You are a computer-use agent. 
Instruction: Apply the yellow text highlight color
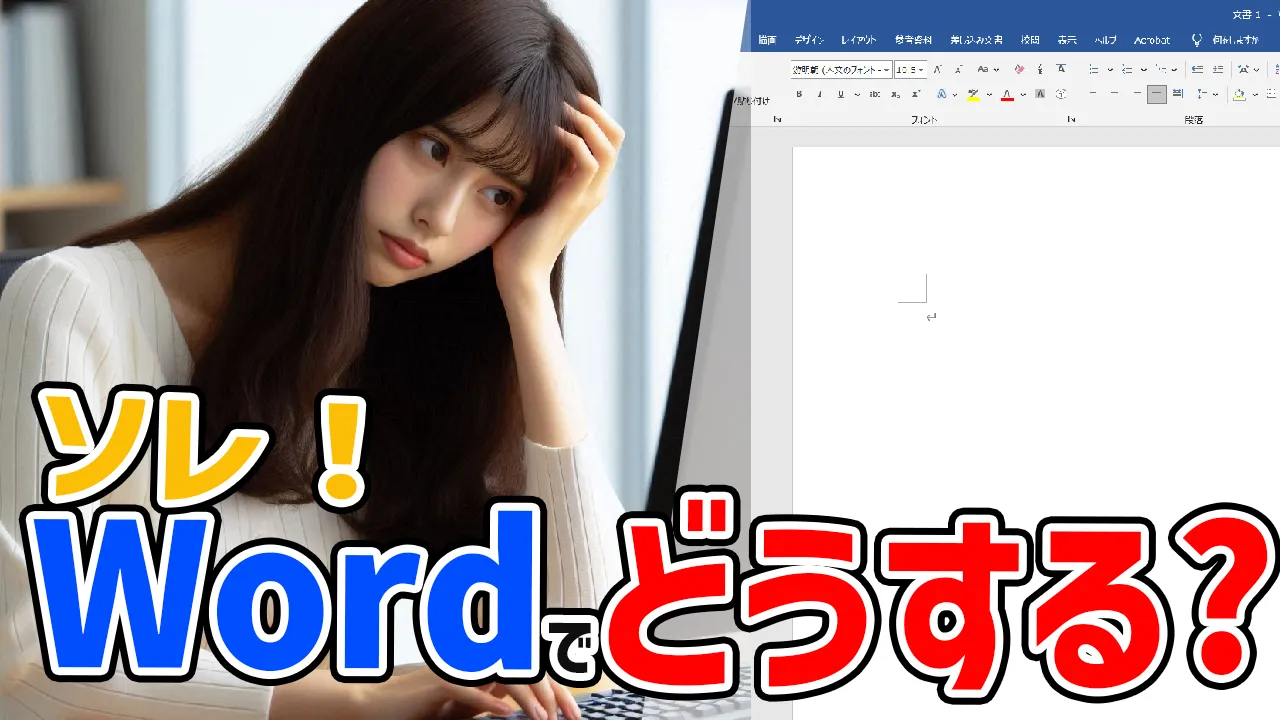coord(973,94)
